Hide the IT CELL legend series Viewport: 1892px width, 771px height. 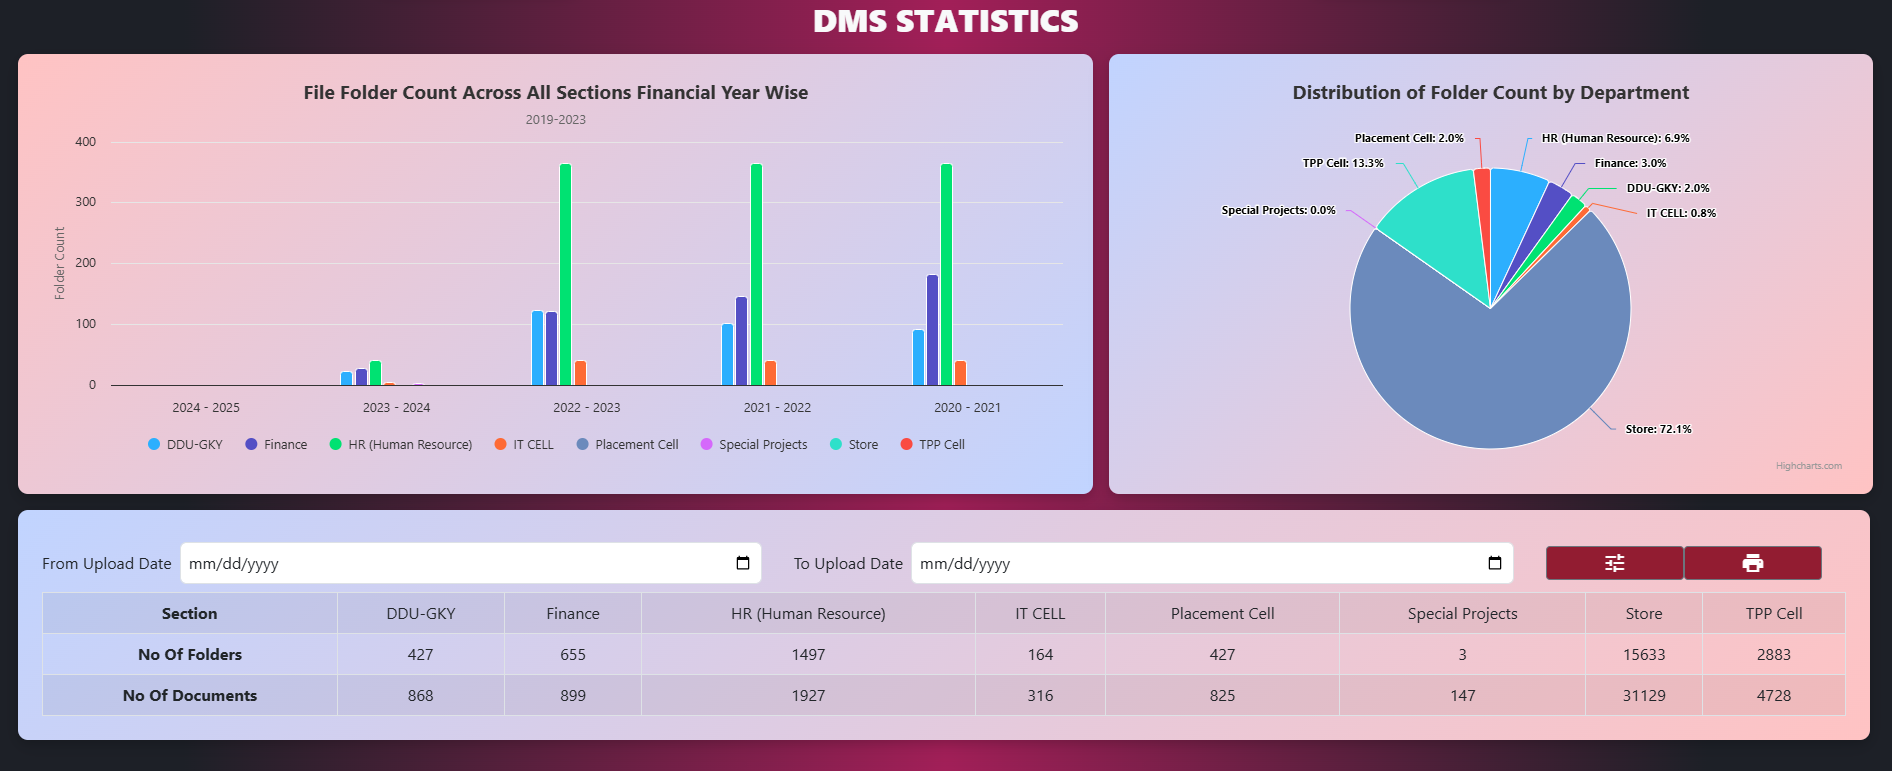click(x=524, y=445)
